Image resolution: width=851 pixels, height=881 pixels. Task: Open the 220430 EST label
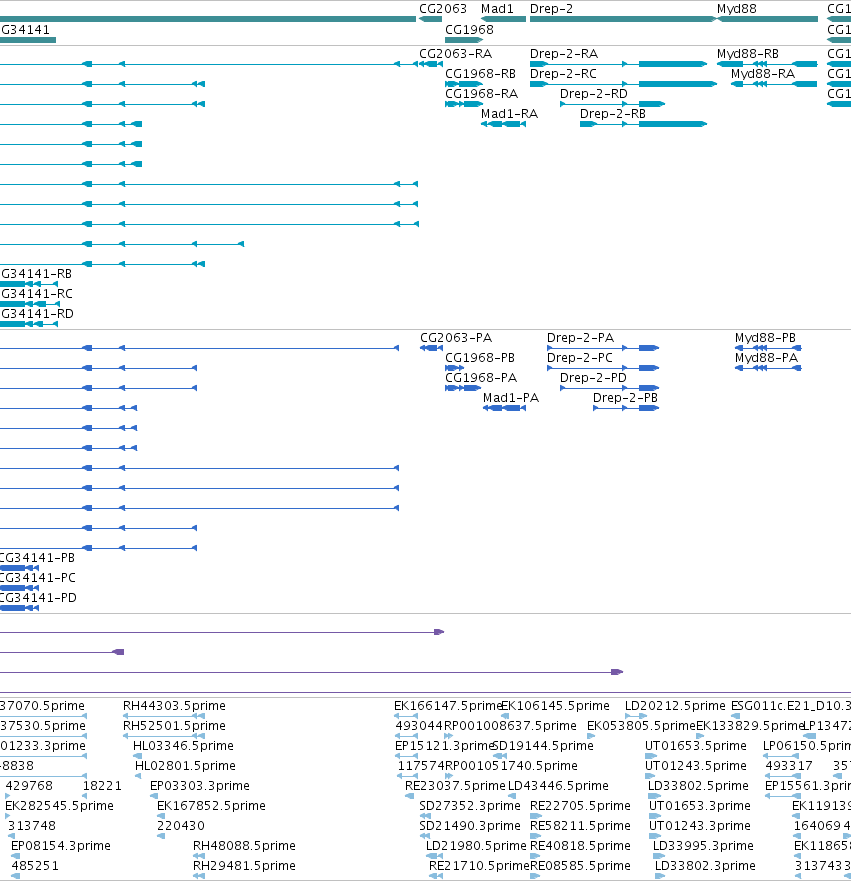(181, 826)
